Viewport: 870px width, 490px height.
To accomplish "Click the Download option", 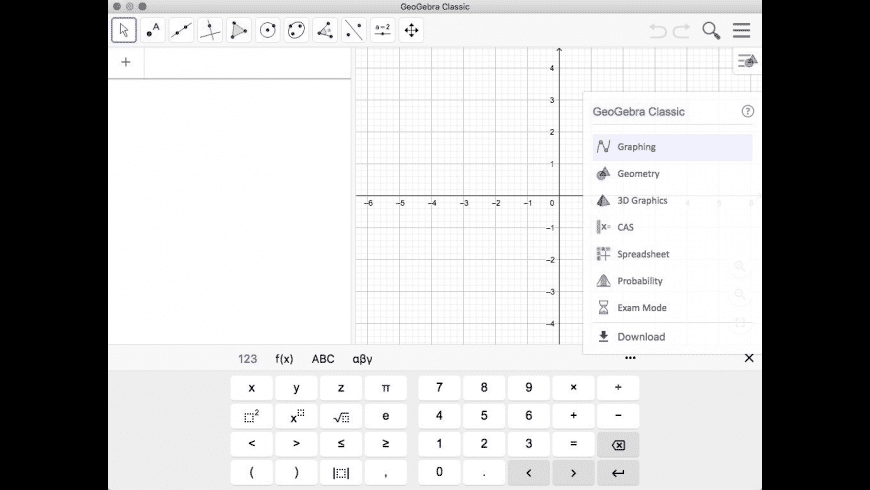I will click(x=672, y=337).
